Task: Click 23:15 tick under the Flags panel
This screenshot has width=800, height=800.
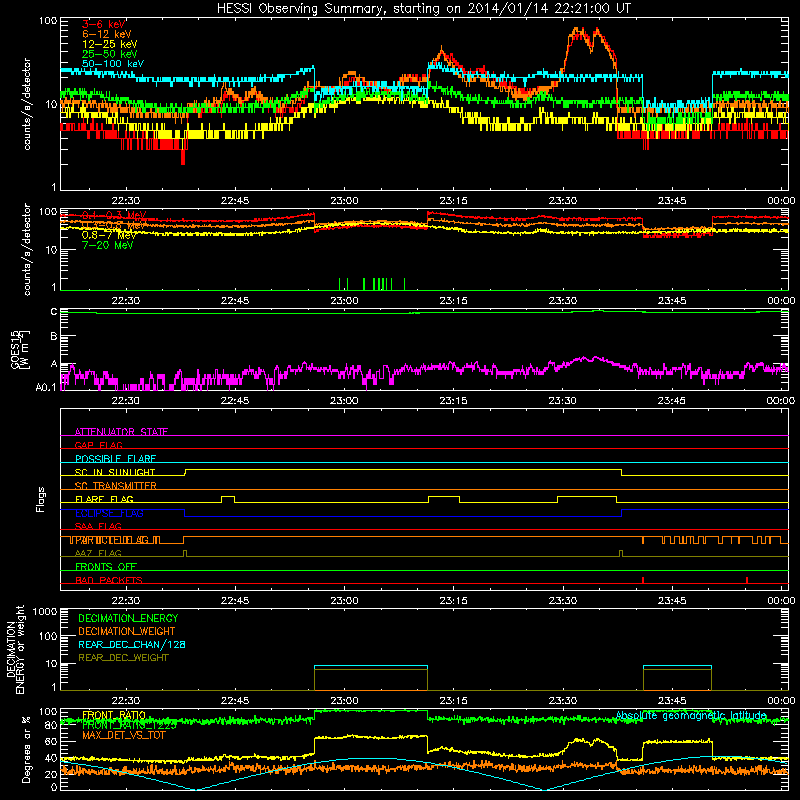Action: pyautogui.click(x=454, y=601)
